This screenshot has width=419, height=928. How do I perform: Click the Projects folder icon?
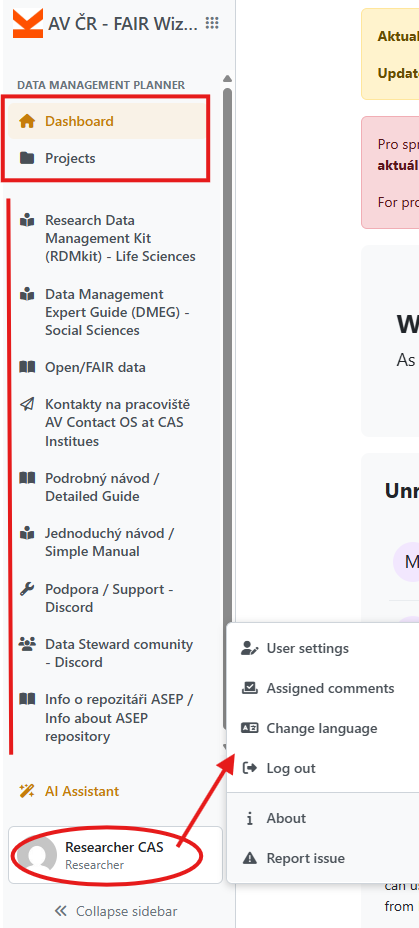pyautogui.click(x=27, y=158)
